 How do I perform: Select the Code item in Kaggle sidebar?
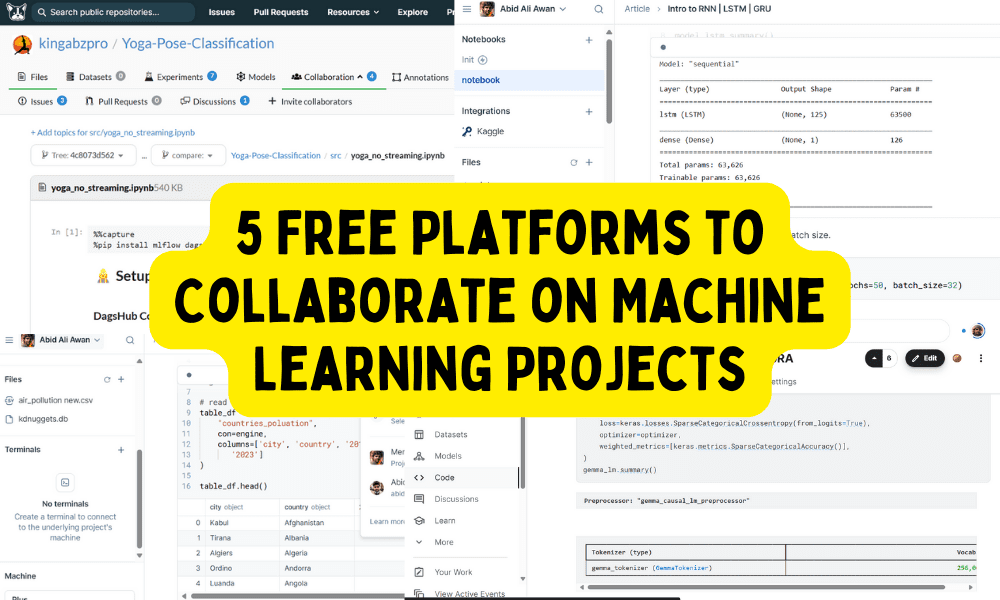444,478
